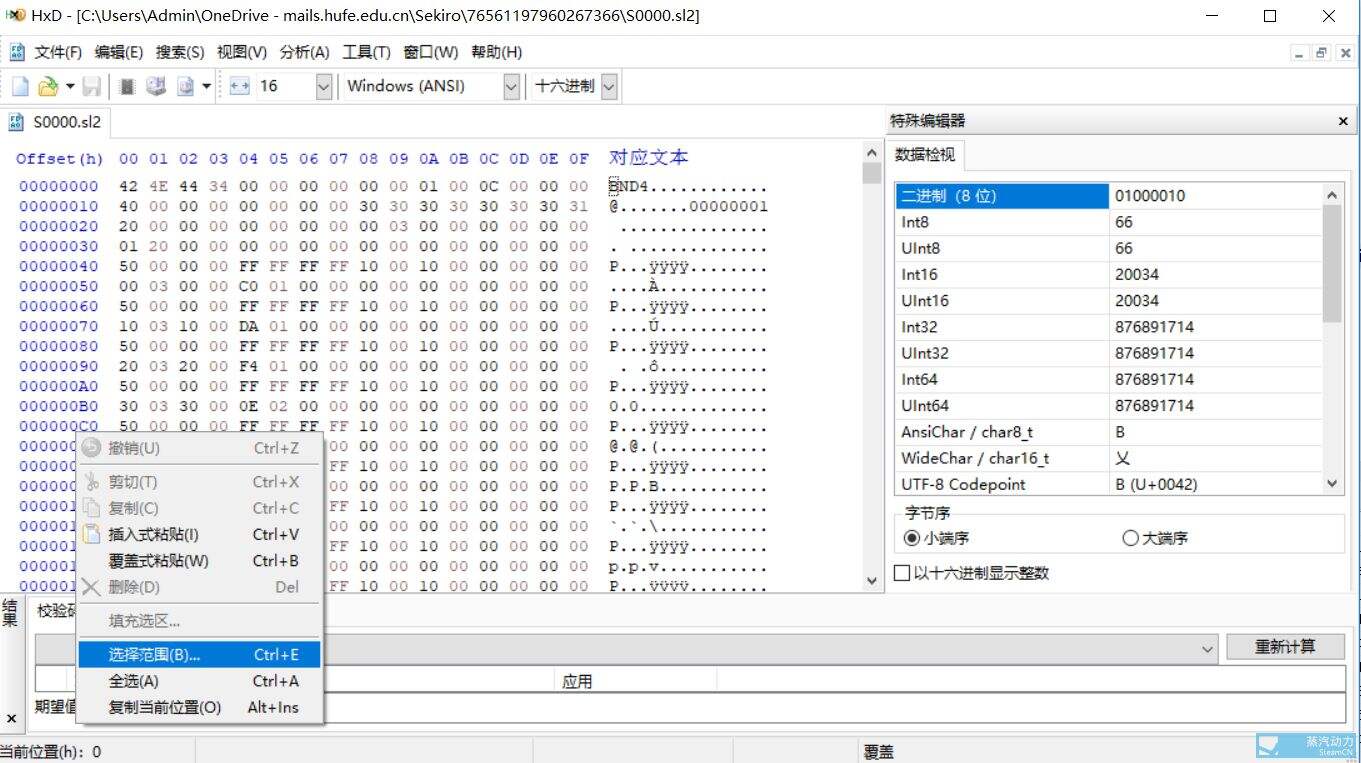Click the Offset(h) column header
This screenshot has width=1361, height=763.
pos(60,158)
